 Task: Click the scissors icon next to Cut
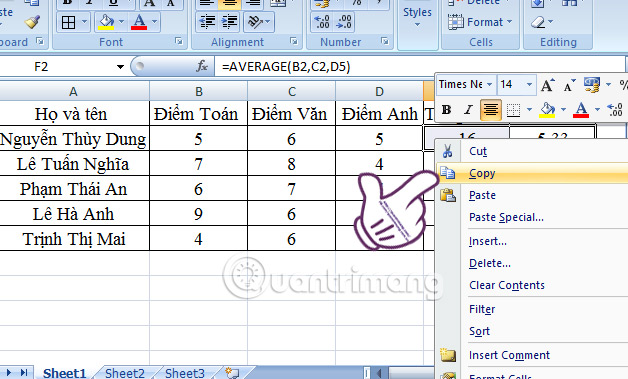pyautogui.click(x=447, y=151)
